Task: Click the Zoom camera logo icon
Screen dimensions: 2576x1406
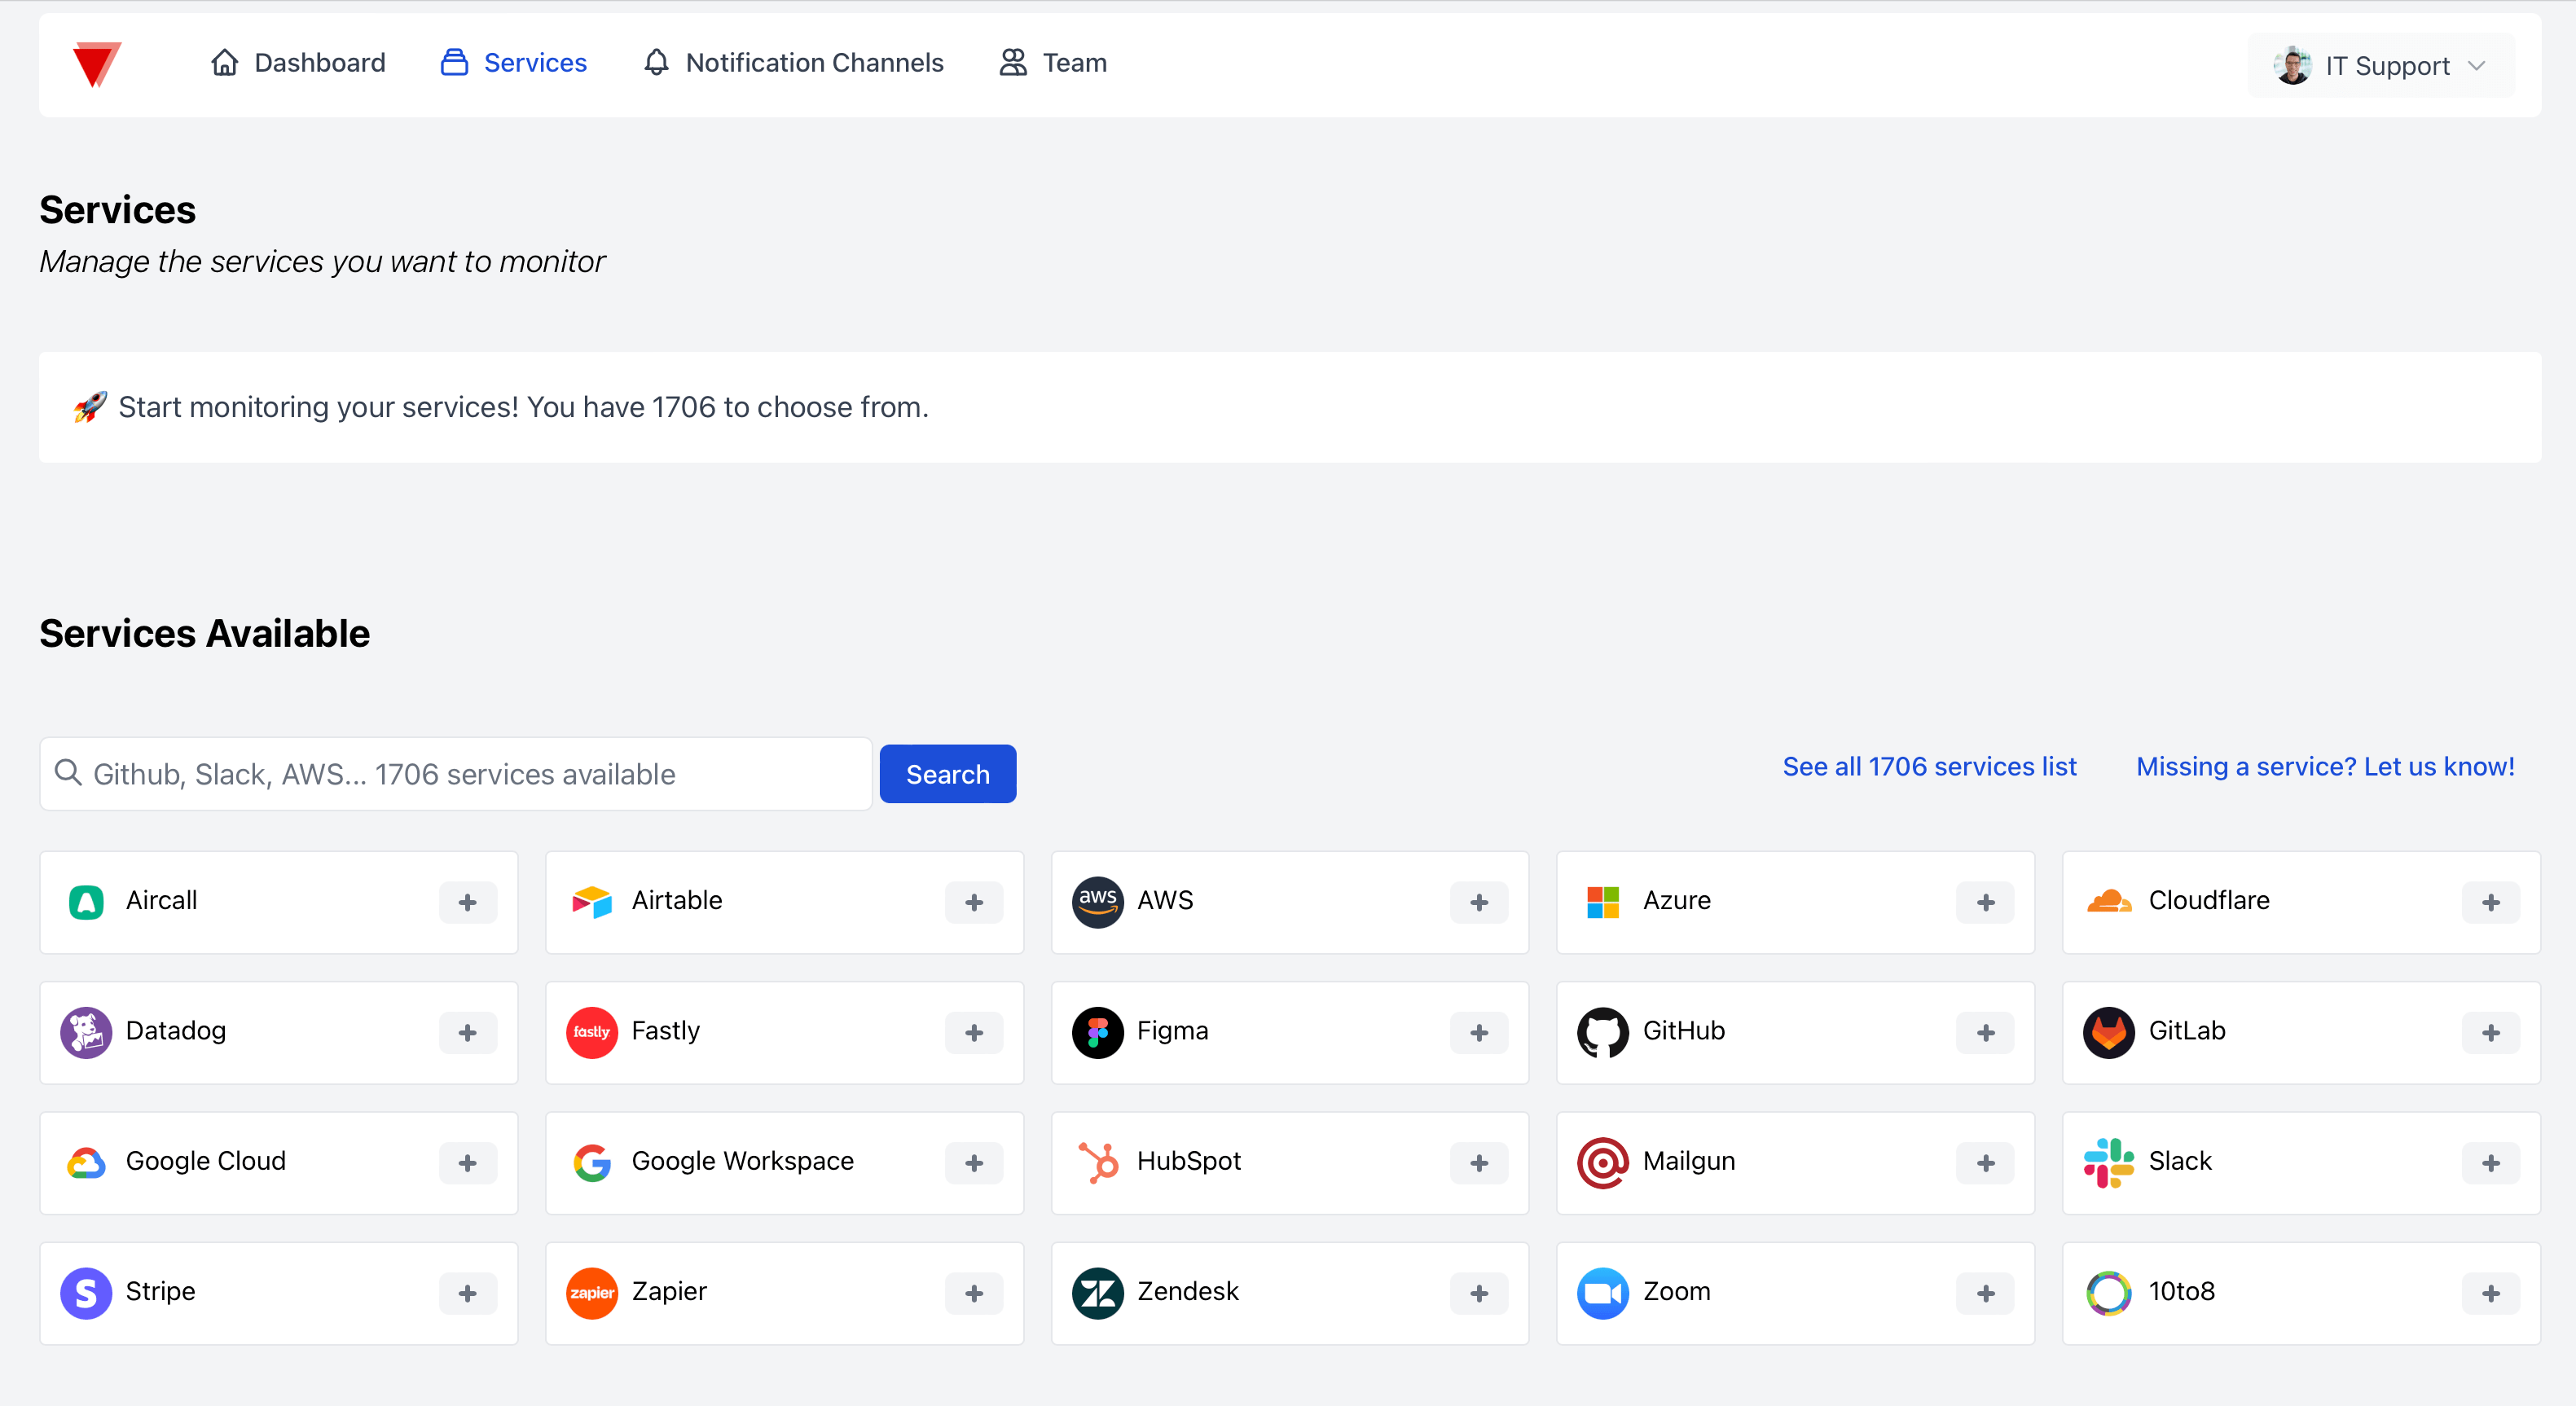Action: (1603, 1293)
